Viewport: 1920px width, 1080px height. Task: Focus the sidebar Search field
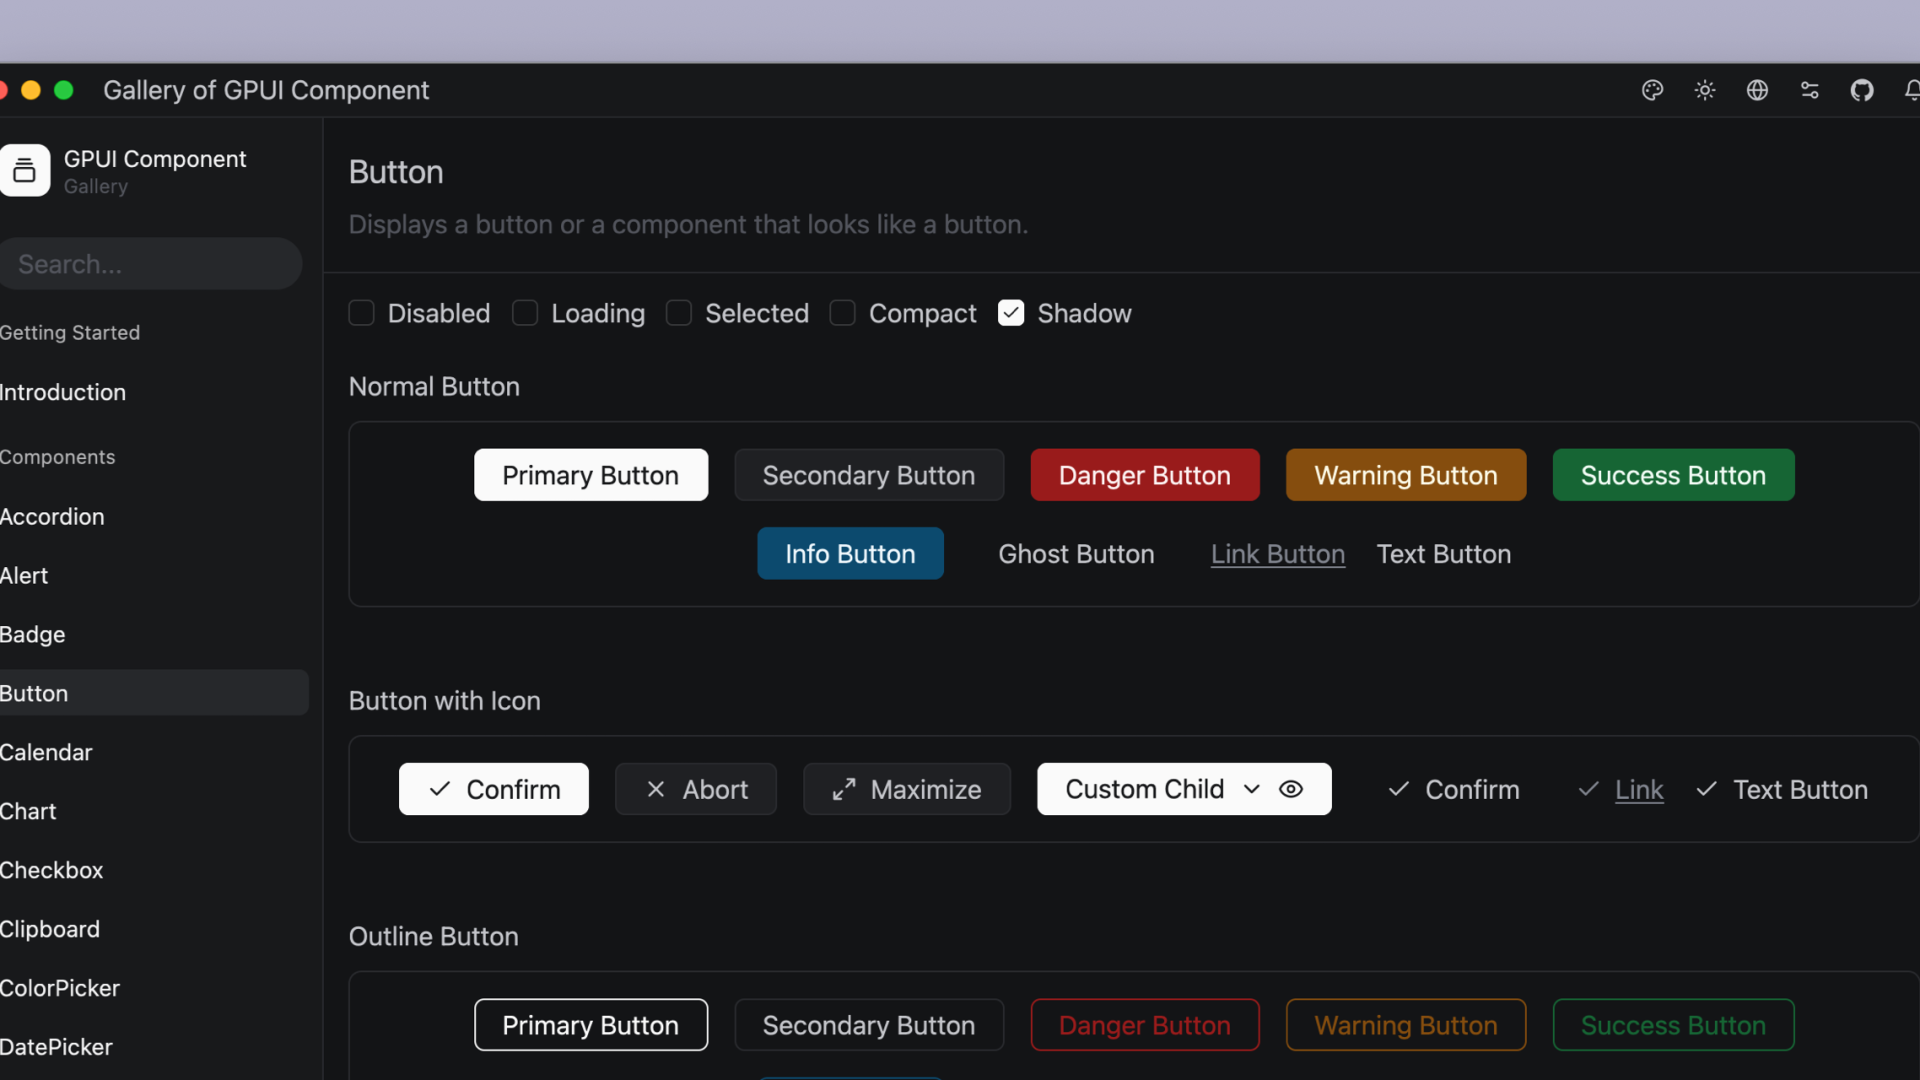(x=150, y=264)
